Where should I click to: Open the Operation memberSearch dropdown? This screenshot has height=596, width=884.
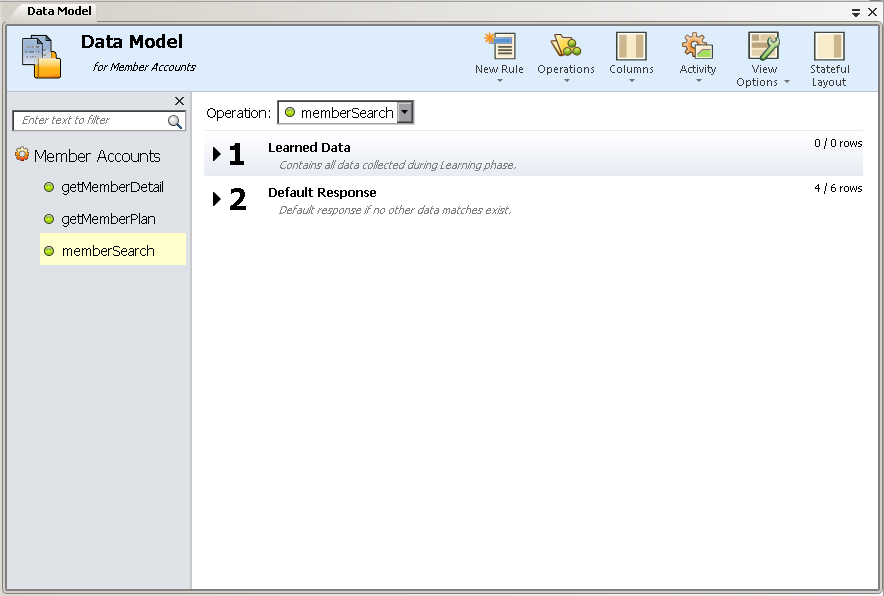coord(405,113)
